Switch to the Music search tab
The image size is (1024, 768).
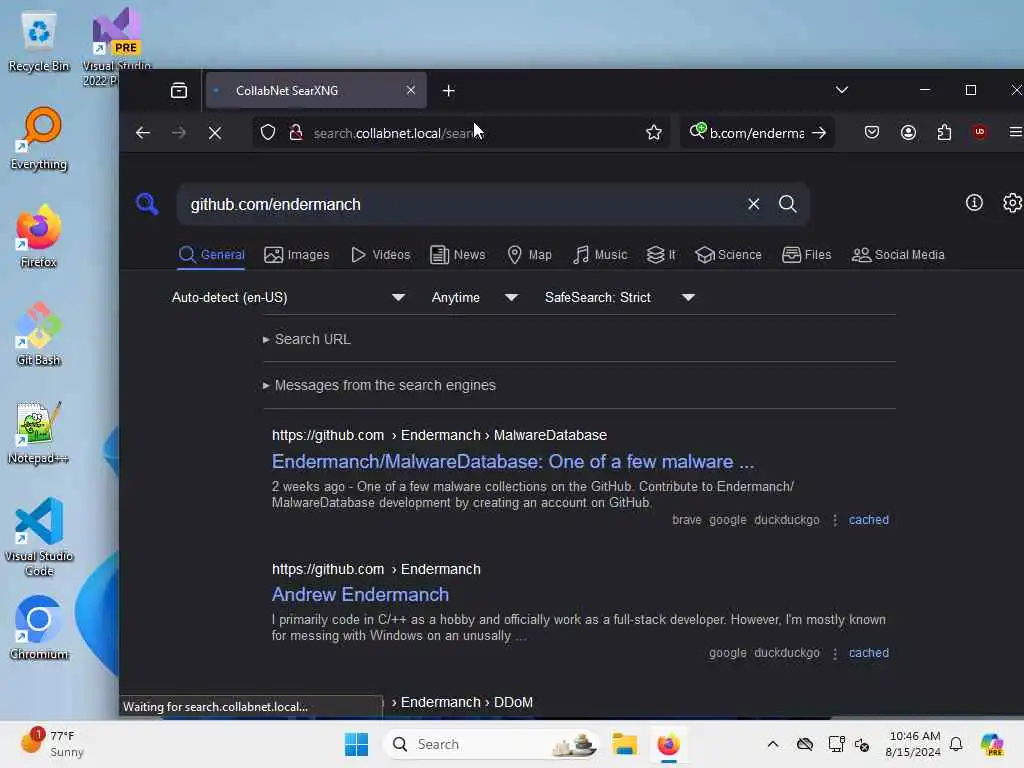[x=600, y=255]
